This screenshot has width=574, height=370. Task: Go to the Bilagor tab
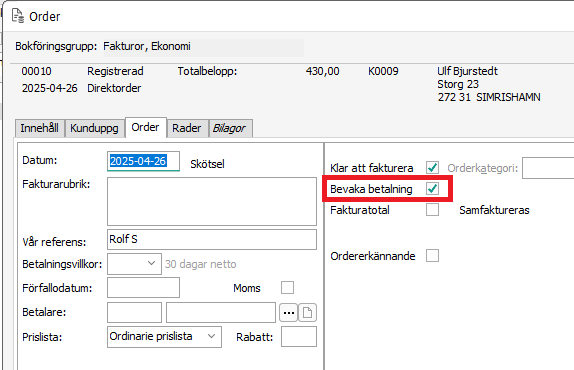point(230,128)
